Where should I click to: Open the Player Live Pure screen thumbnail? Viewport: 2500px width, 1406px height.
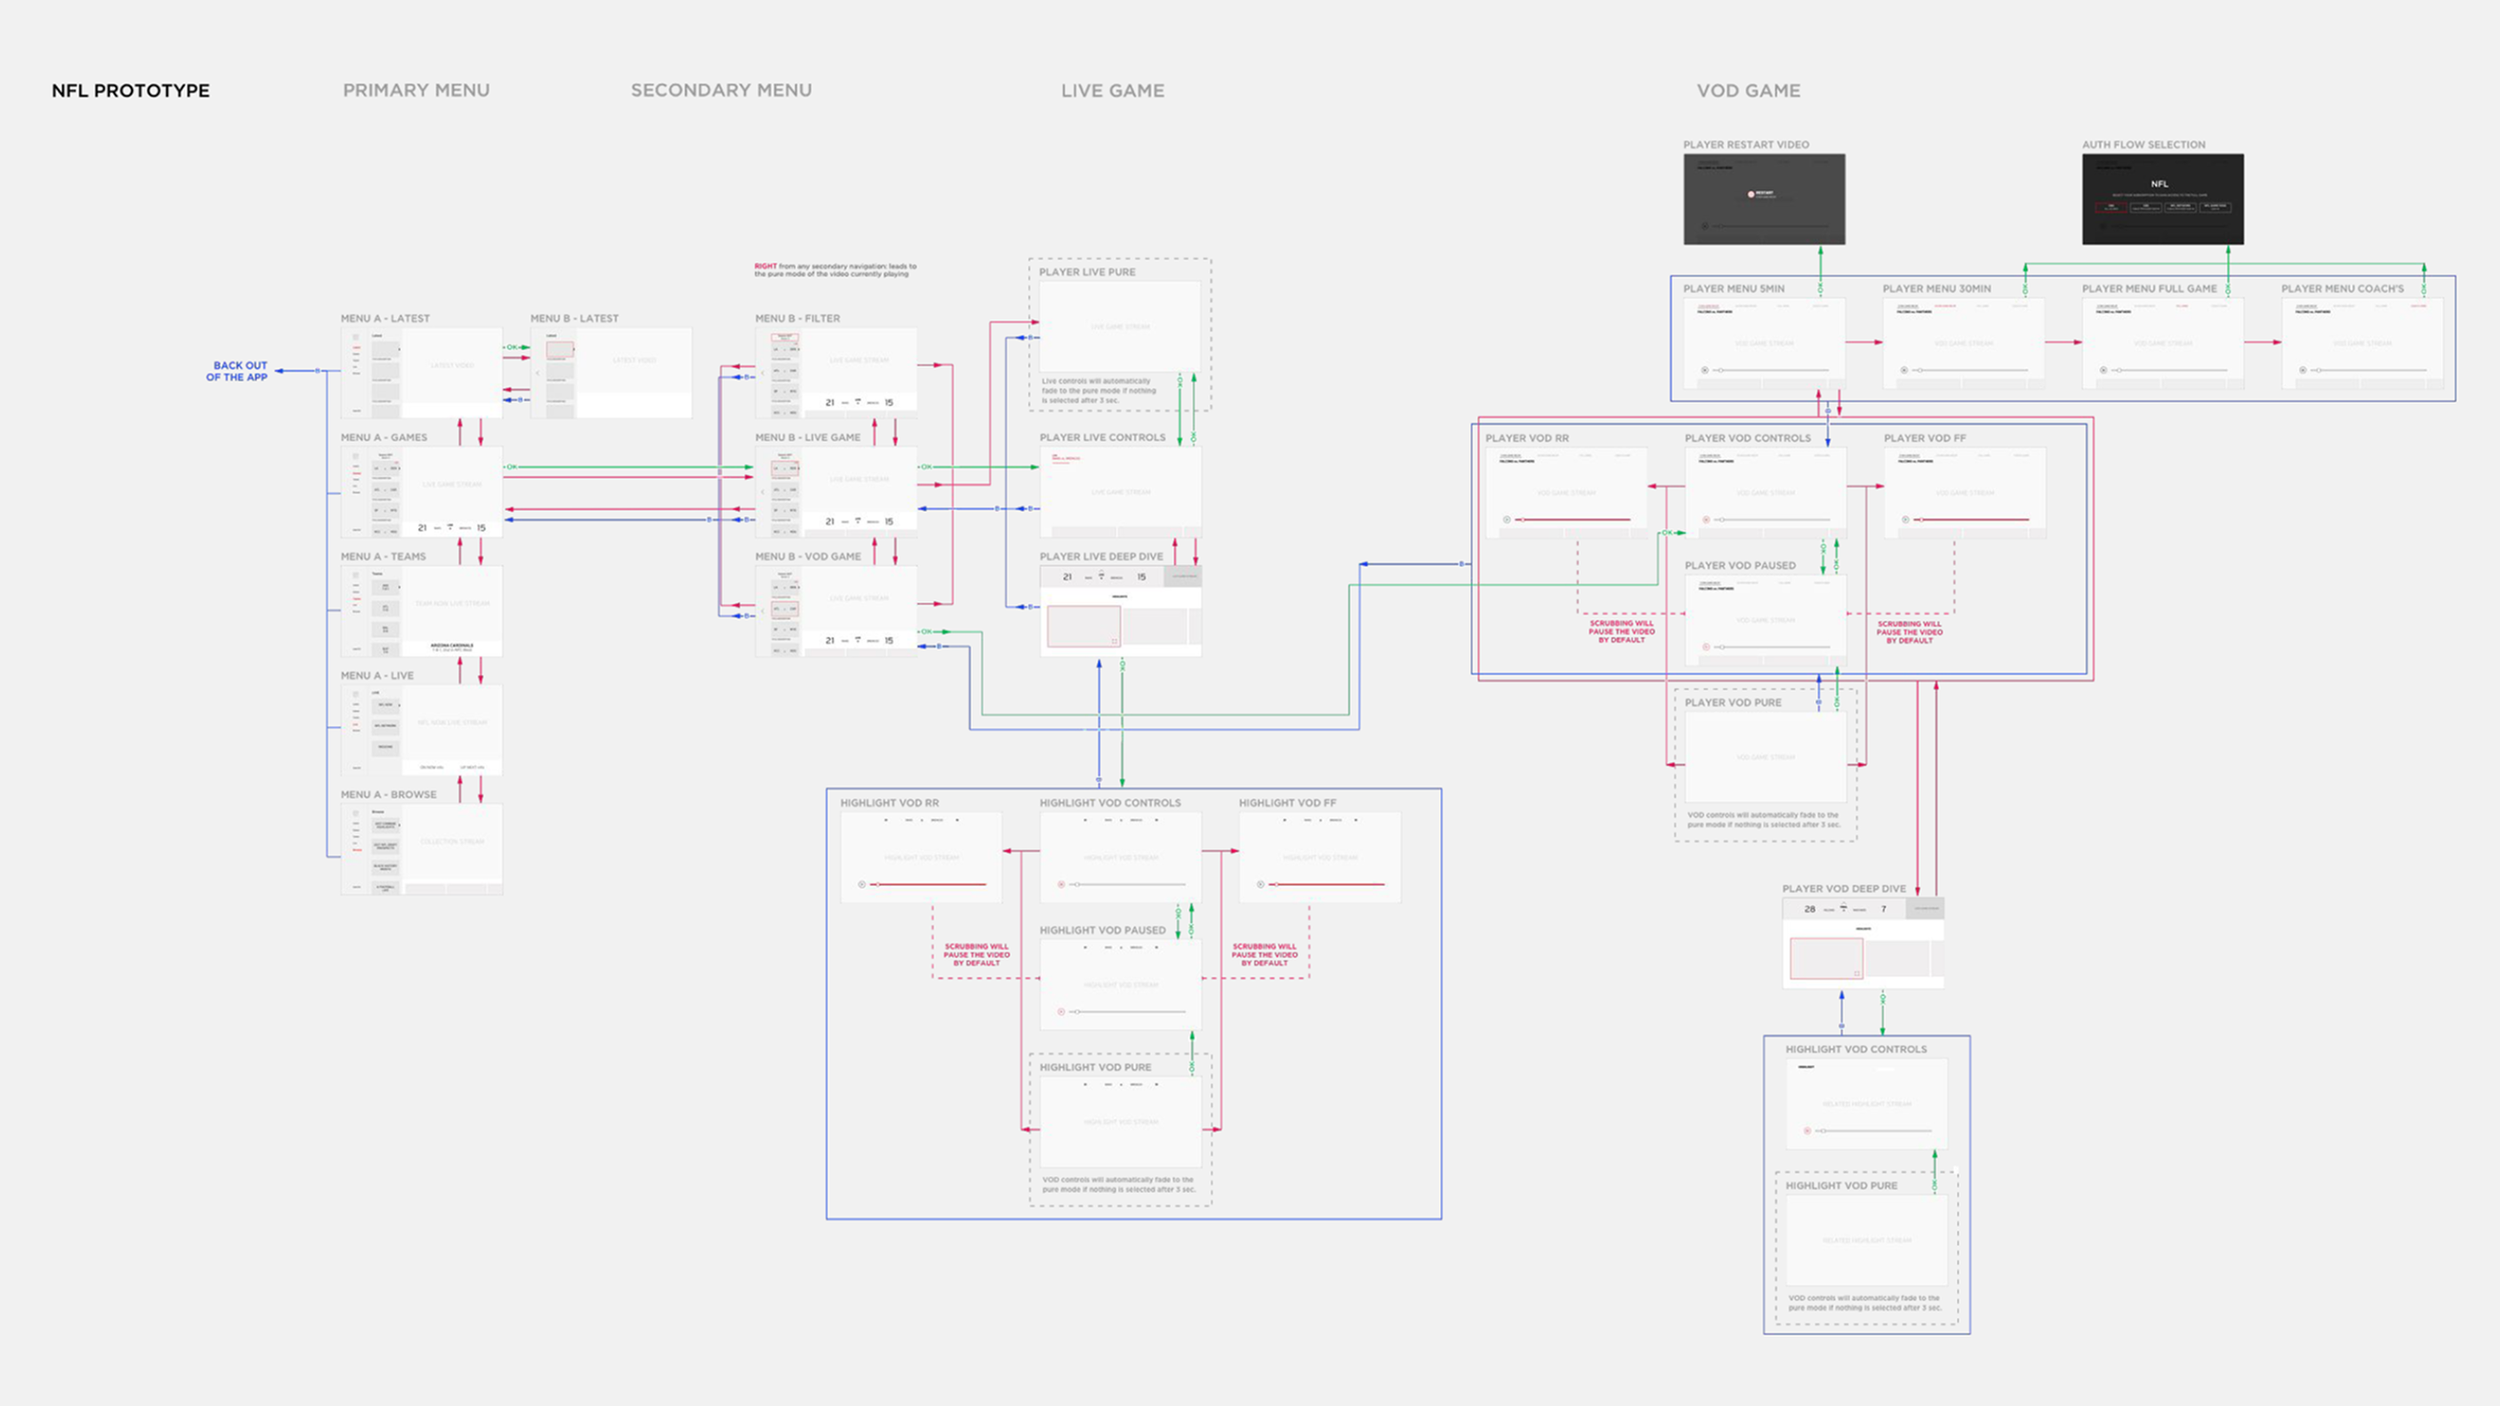(x=1119, y=327)
